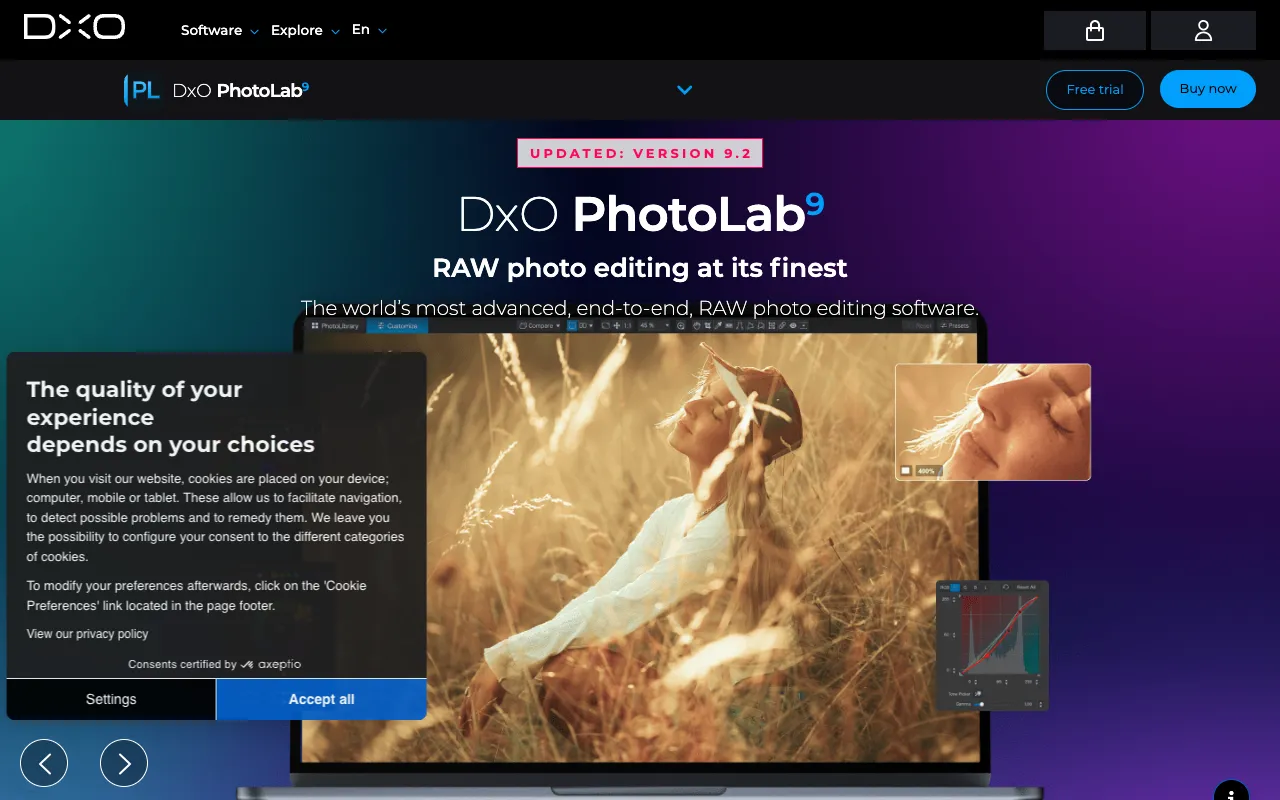Expand the 45% zoom level dropdown
The width and height of the screenshot is (1280, 800).
[x=667, y=325]
